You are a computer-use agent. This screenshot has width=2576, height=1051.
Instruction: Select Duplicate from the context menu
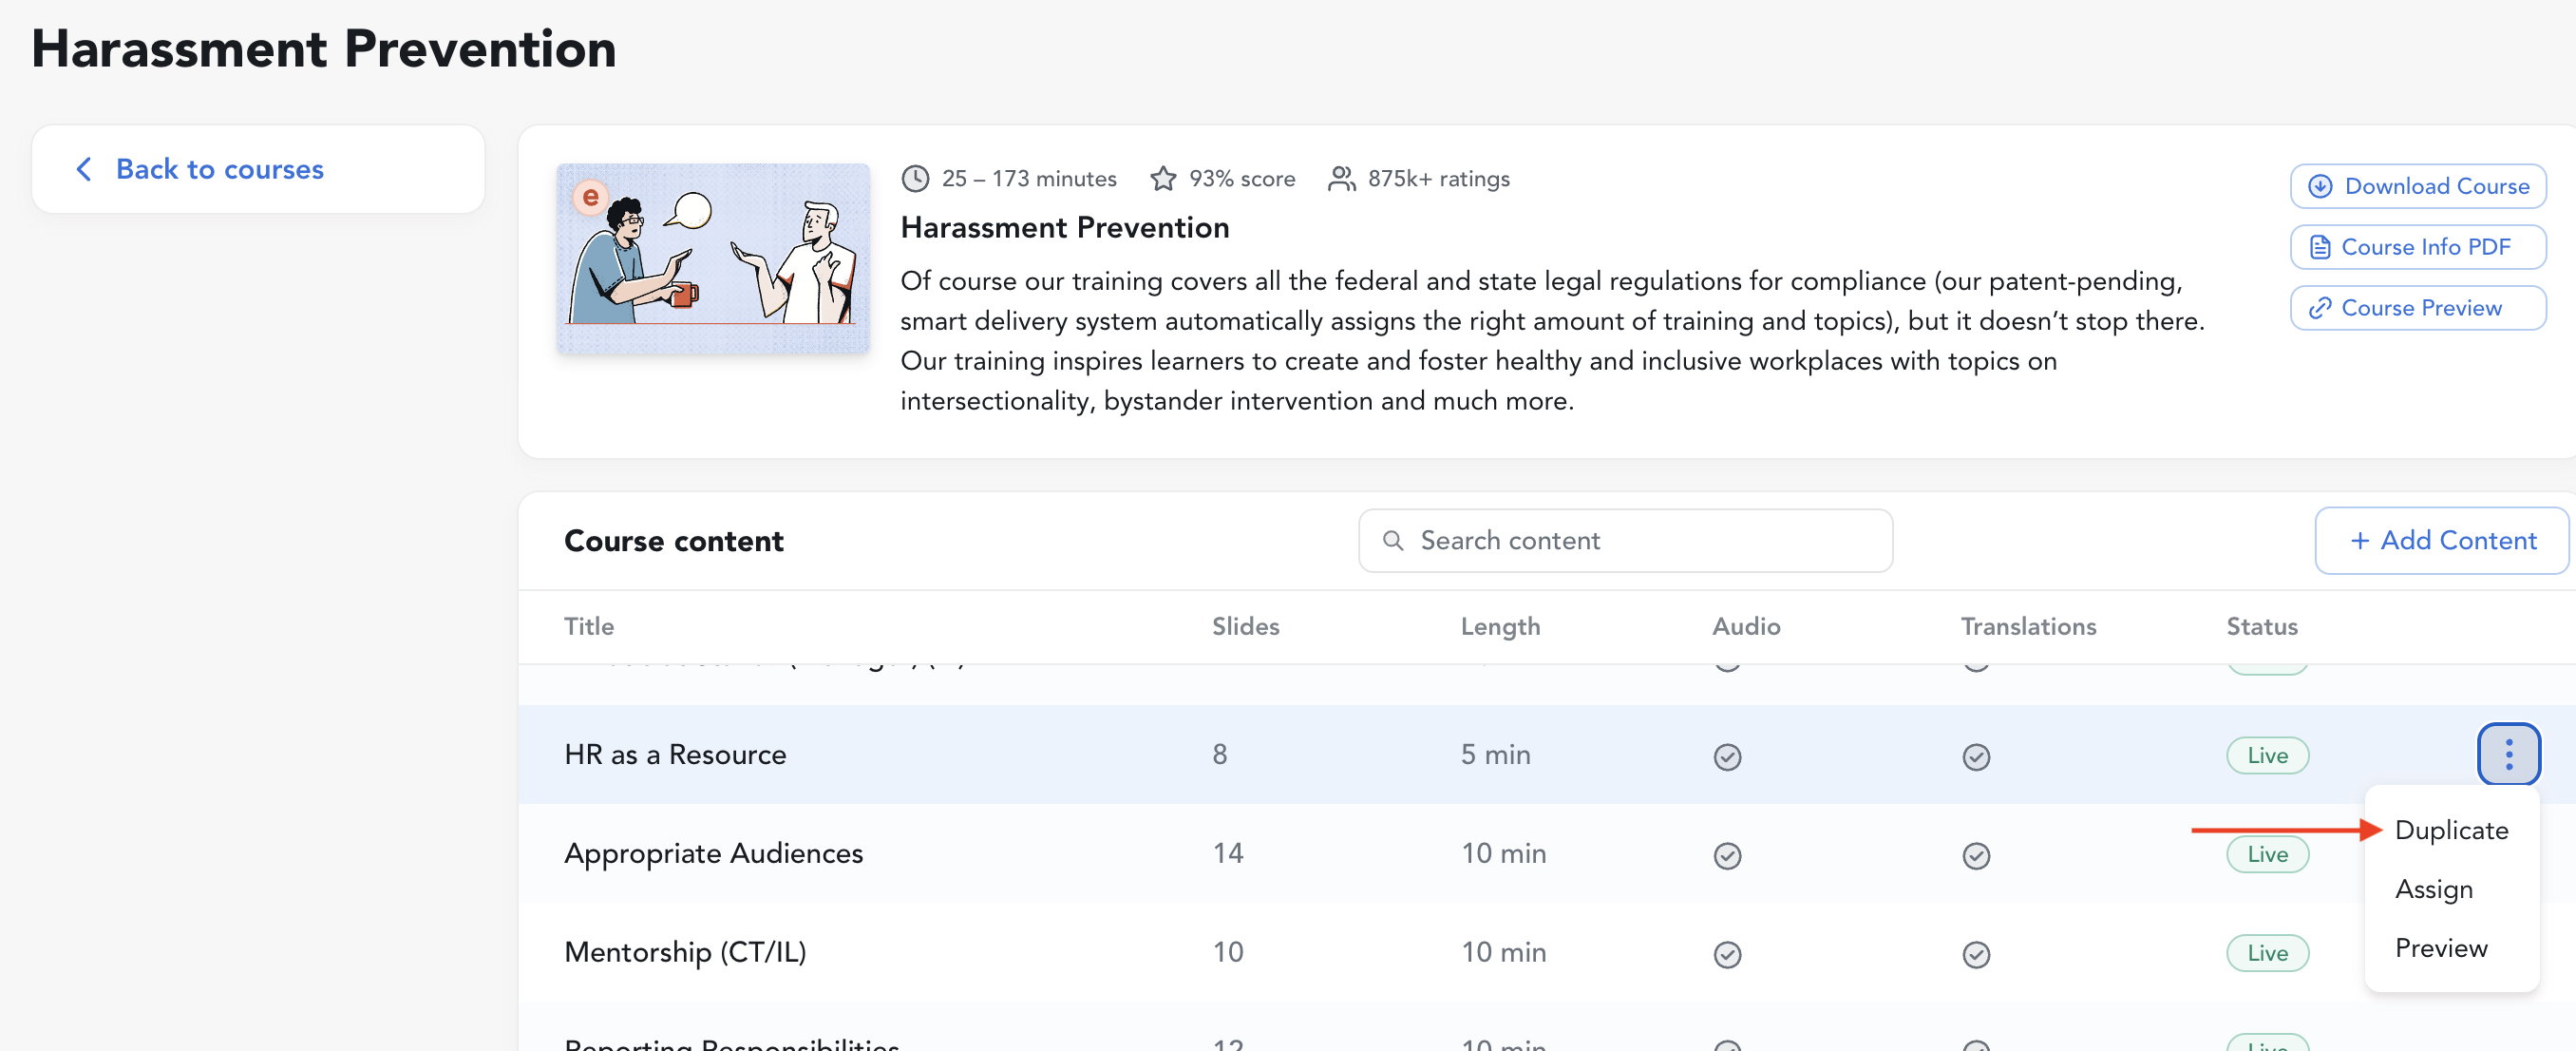tap(2450, 830)
